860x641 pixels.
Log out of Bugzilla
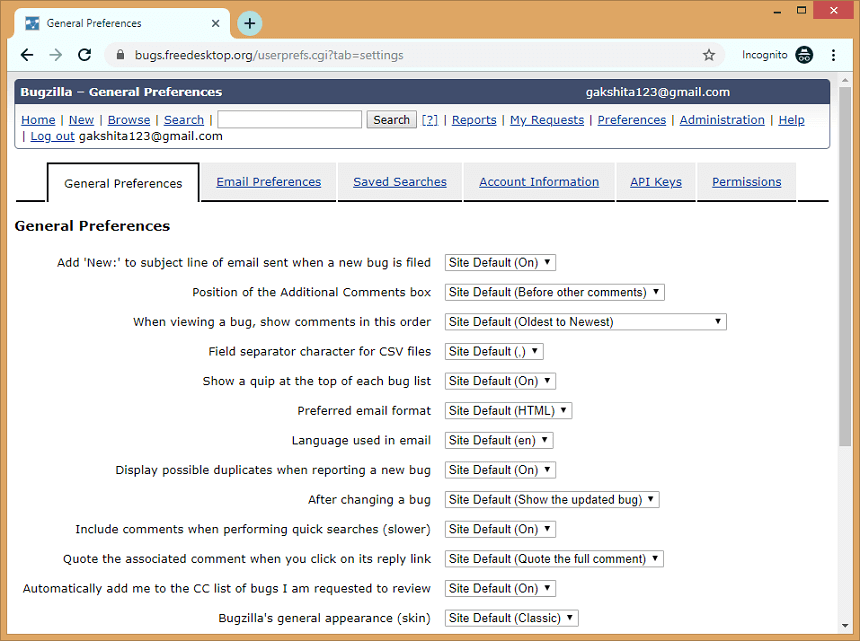coord(52,136)
